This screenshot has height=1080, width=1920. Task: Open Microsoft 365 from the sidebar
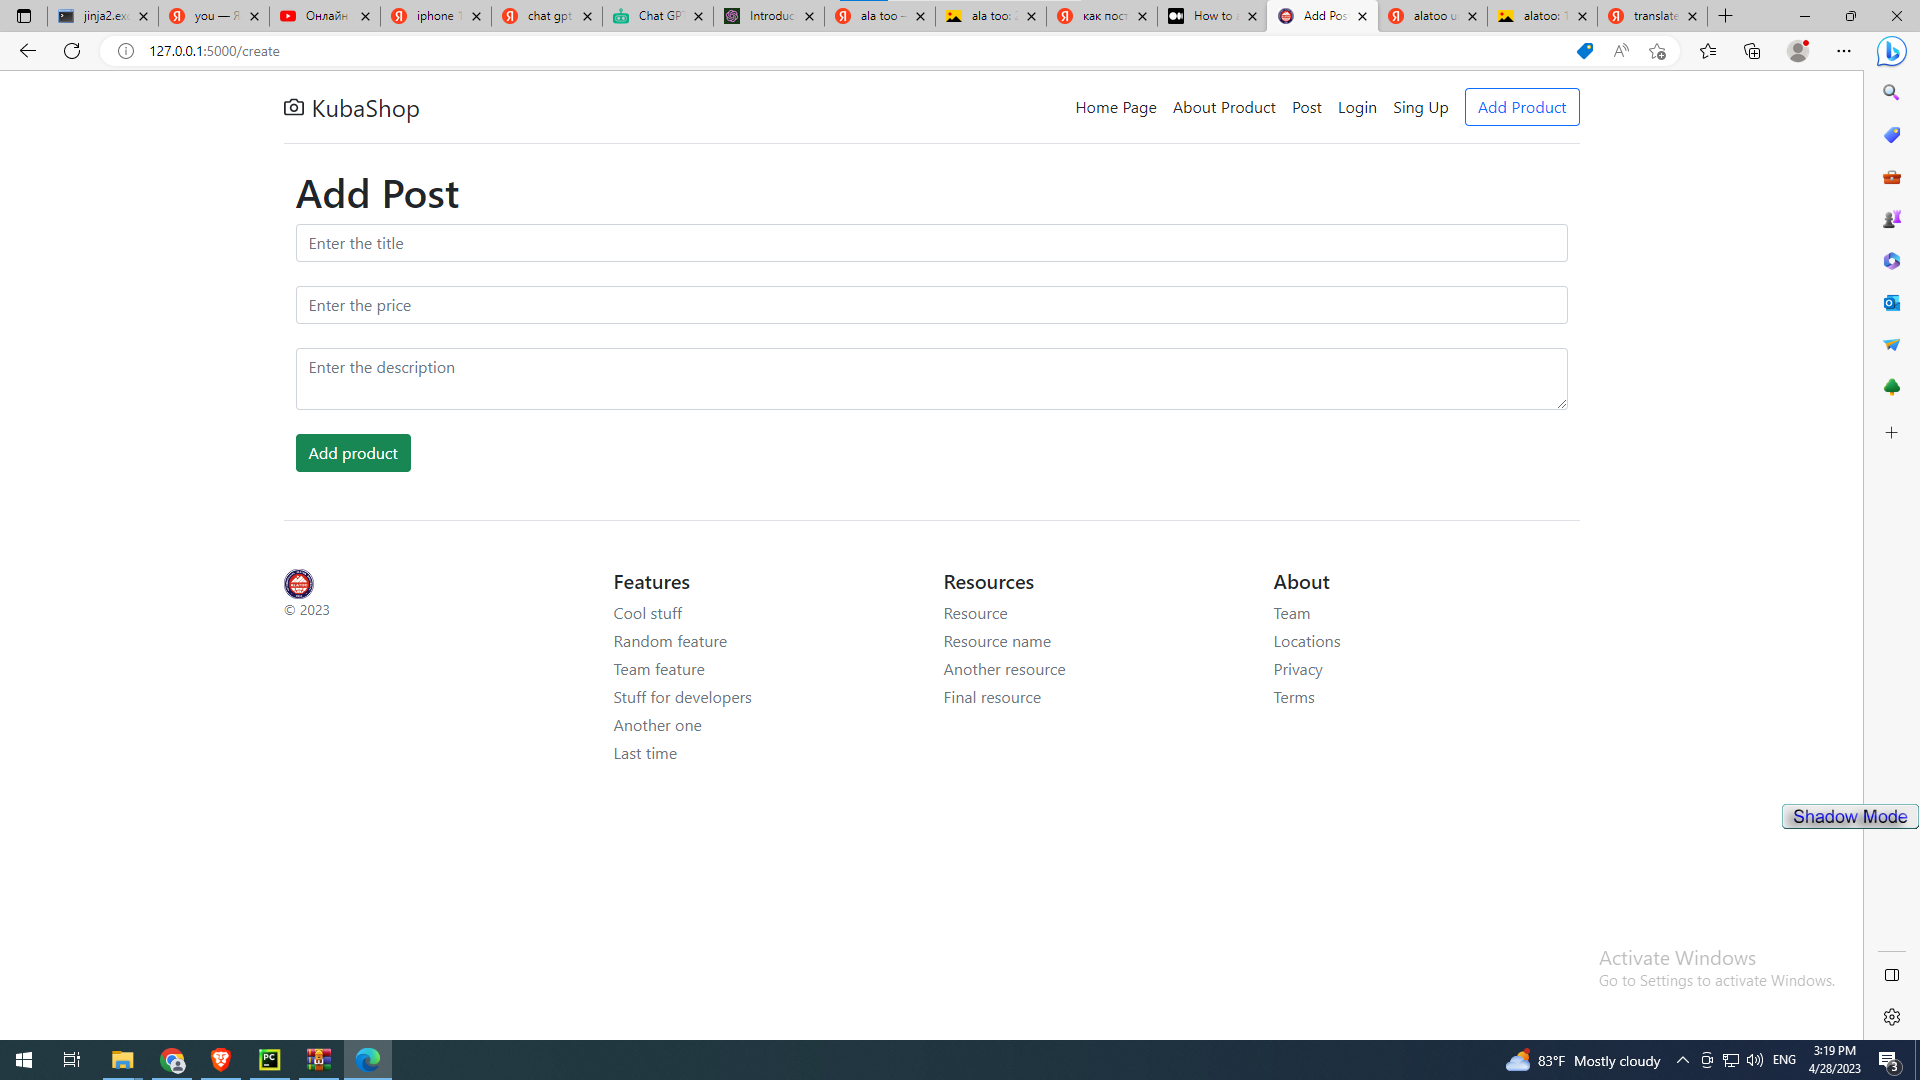point(1891,261)
